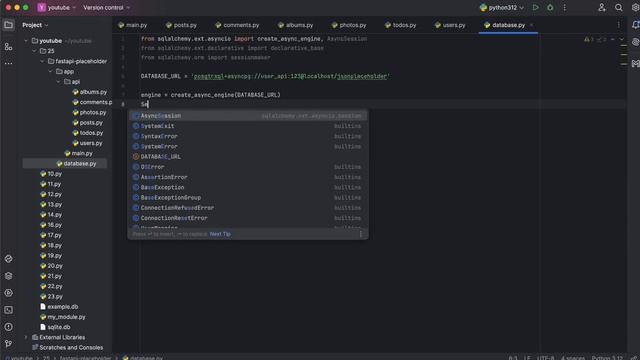Click the UTF-8 encoding status widget

click(545, 358)
